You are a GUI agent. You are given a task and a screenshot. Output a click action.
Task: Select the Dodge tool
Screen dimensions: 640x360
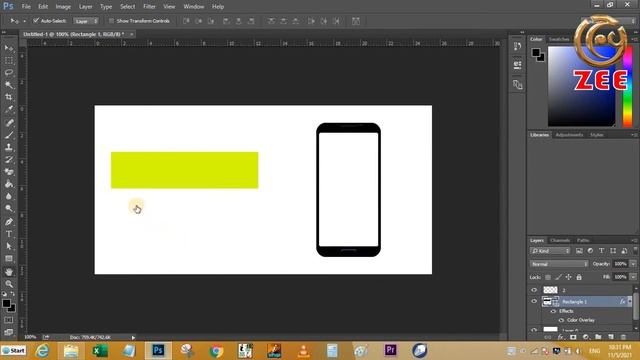pos(9,209)
